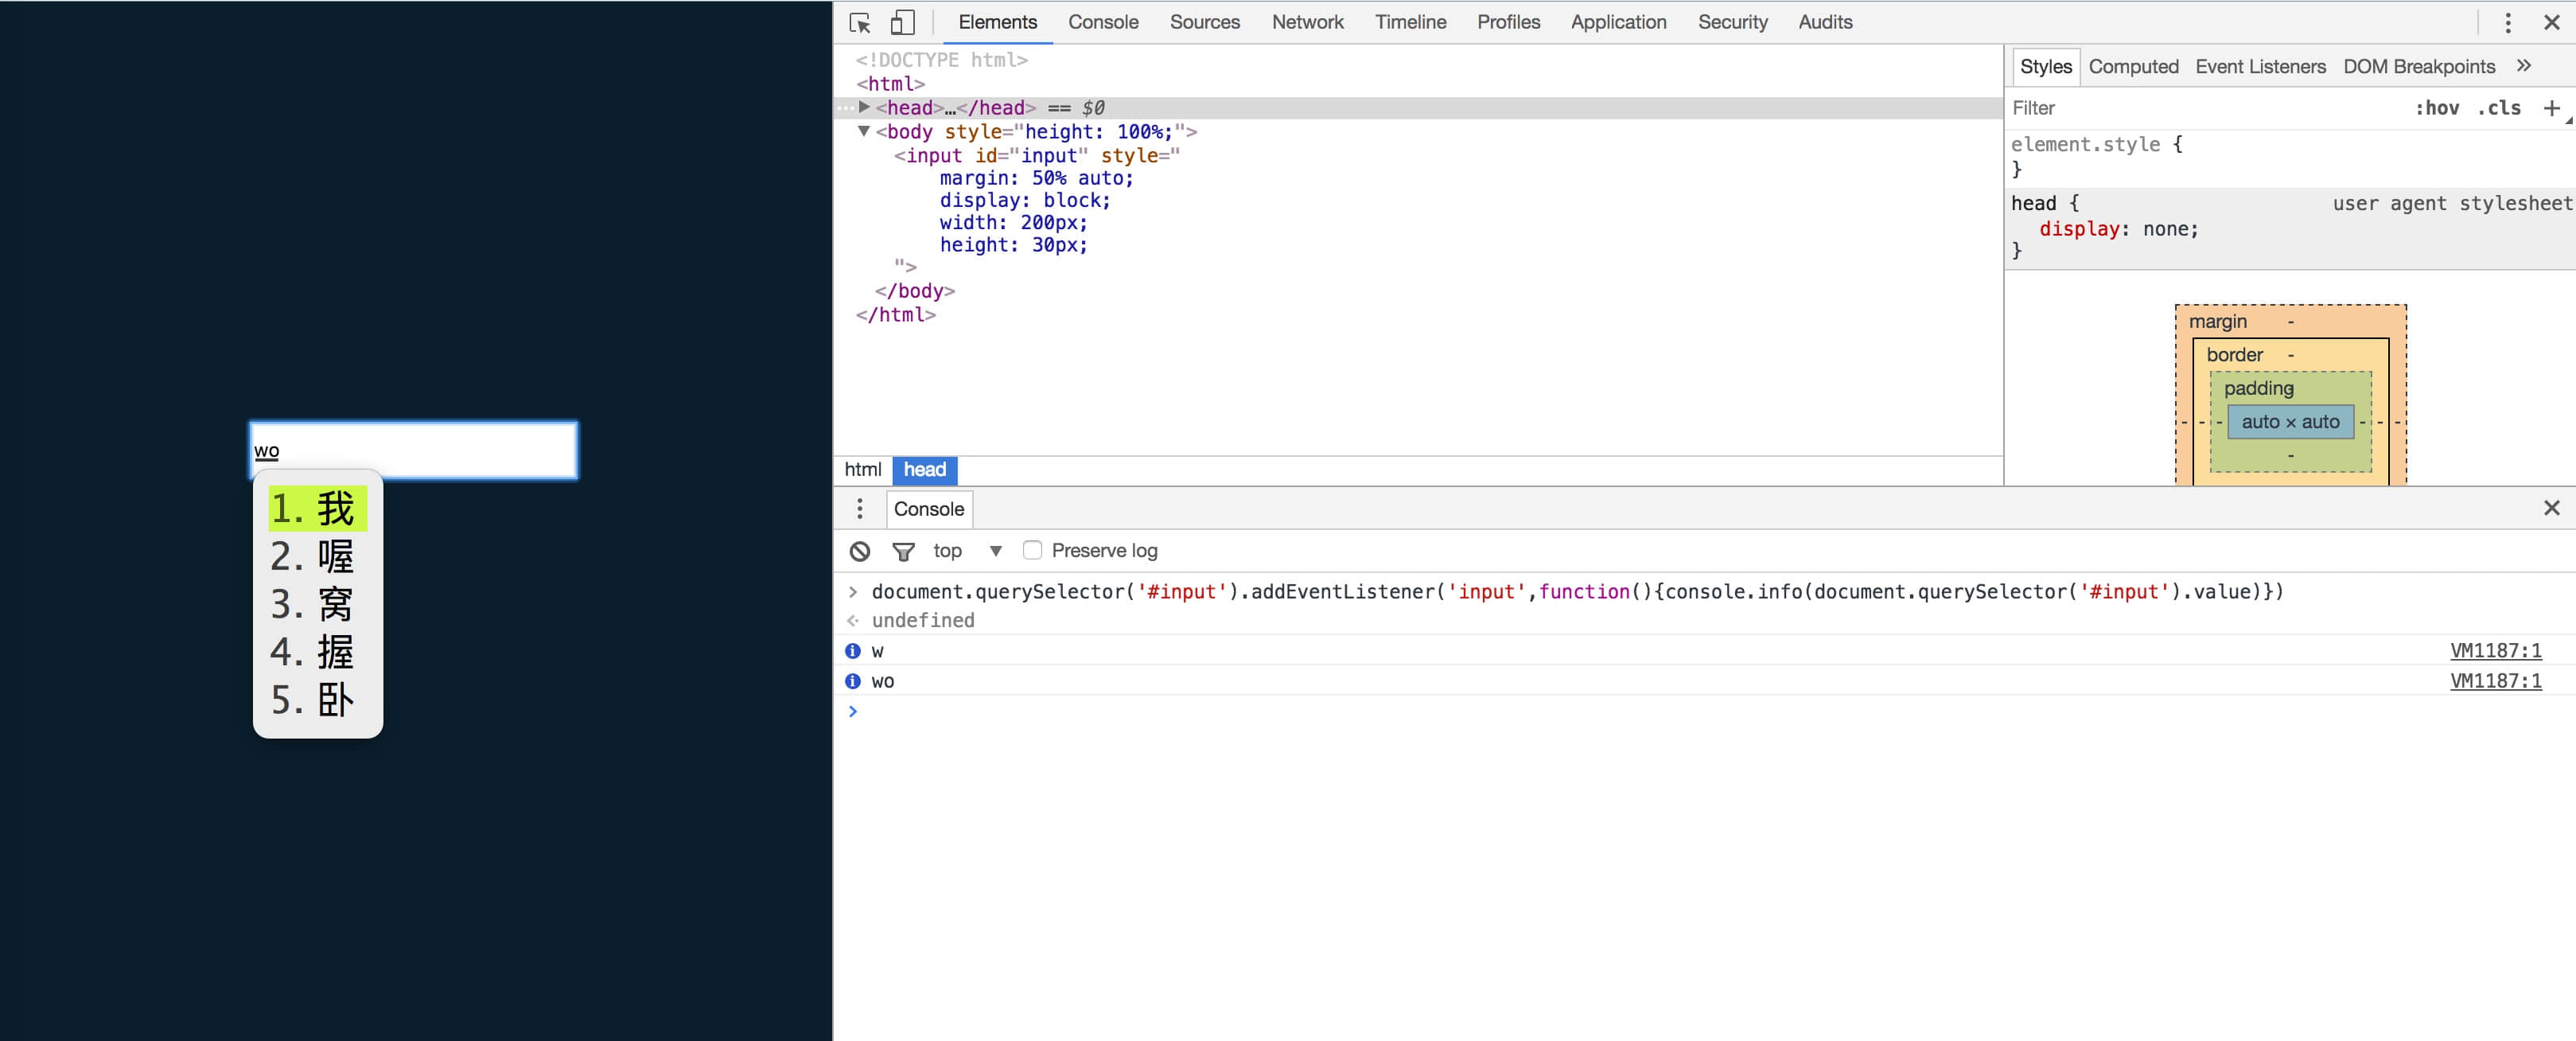Activate the inspect element picker icon
This screenshot has height=1041, width=2576.
[859, 22]
